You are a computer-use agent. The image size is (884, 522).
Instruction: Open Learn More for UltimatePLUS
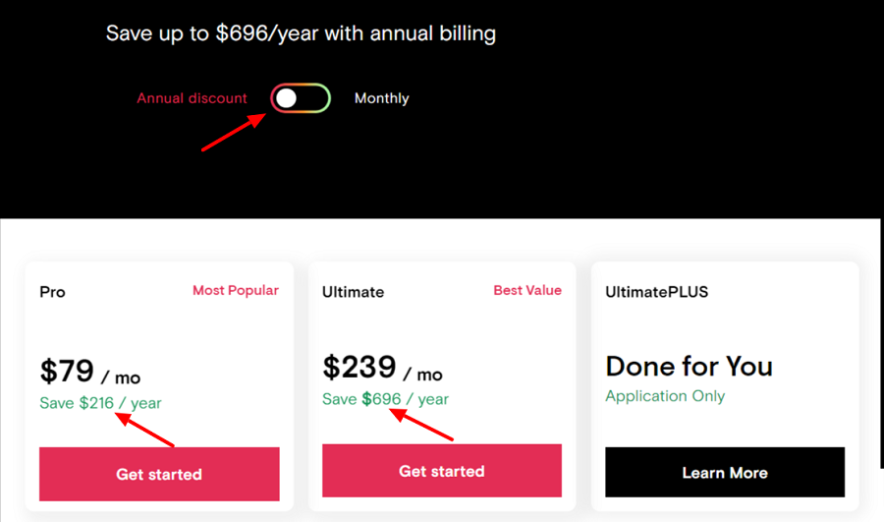724,472
